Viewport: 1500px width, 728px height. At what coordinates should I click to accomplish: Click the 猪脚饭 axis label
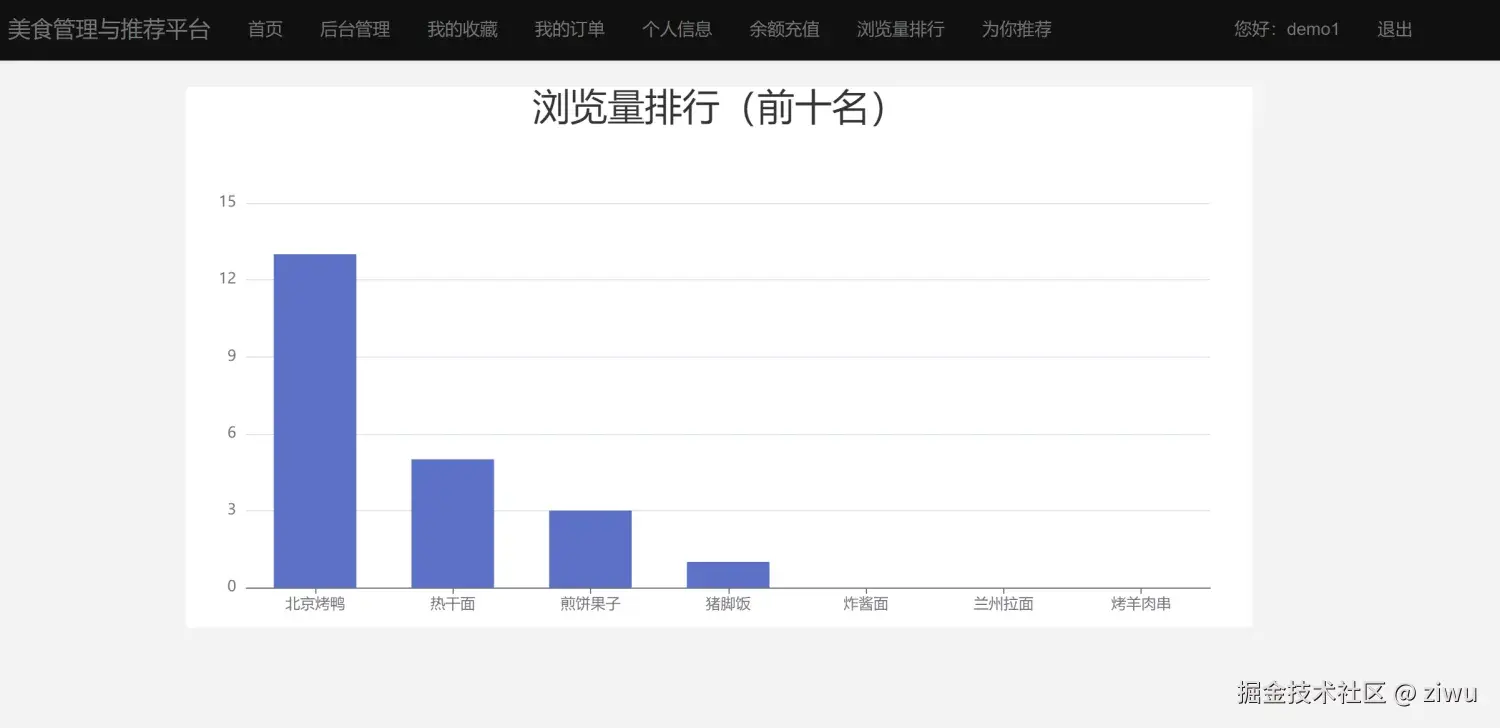[x=728, y=604]
